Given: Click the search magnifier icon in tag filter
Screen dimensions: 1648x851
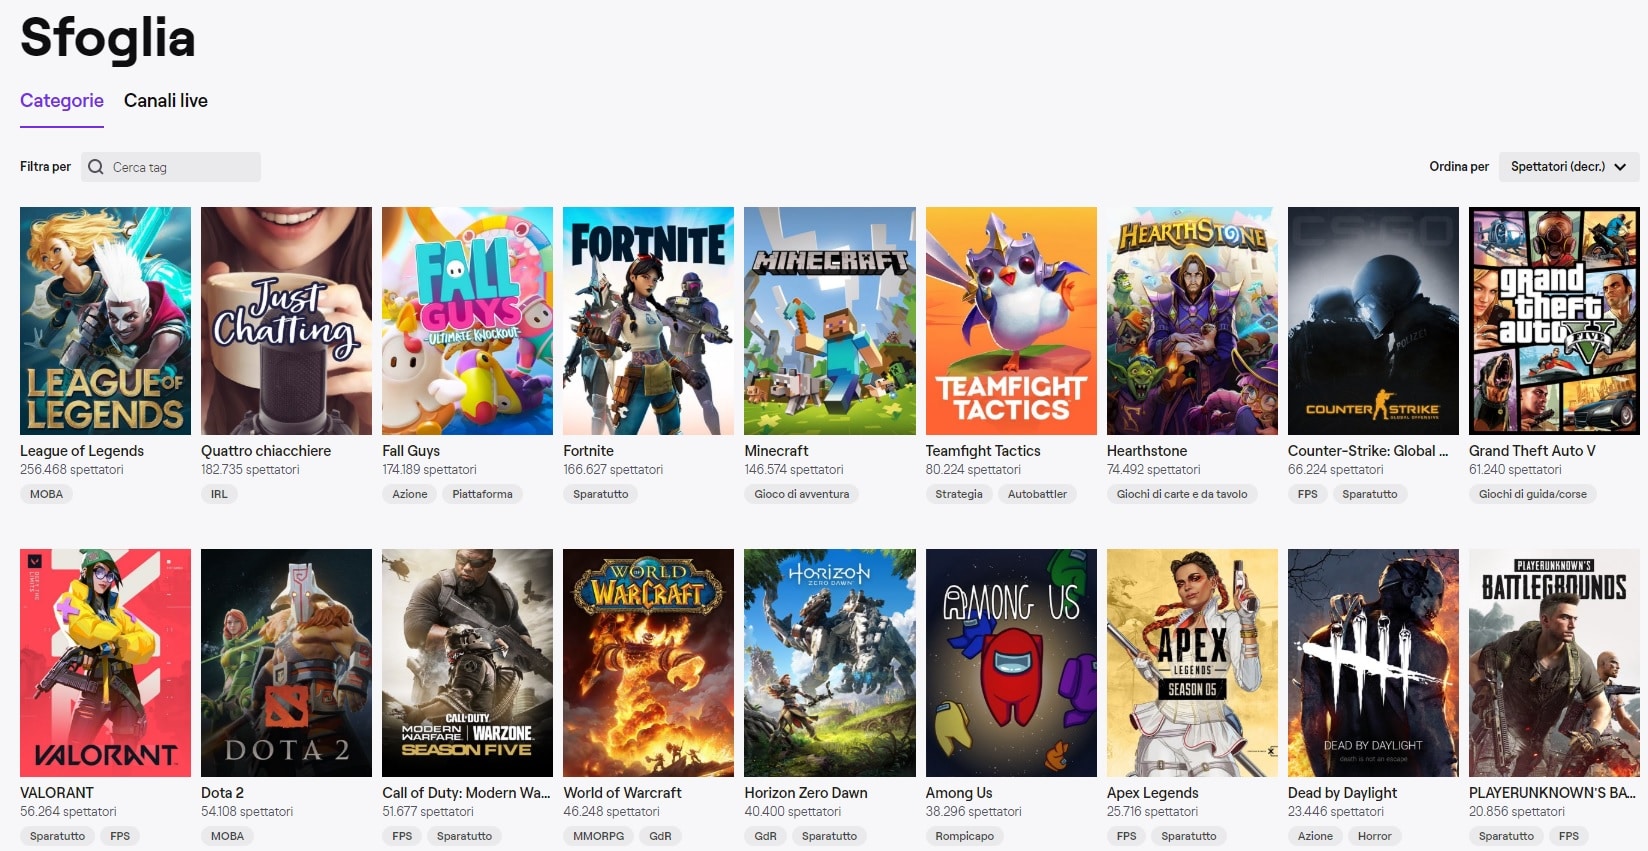Looking at the screenshot, I should [x=96, y=167].
